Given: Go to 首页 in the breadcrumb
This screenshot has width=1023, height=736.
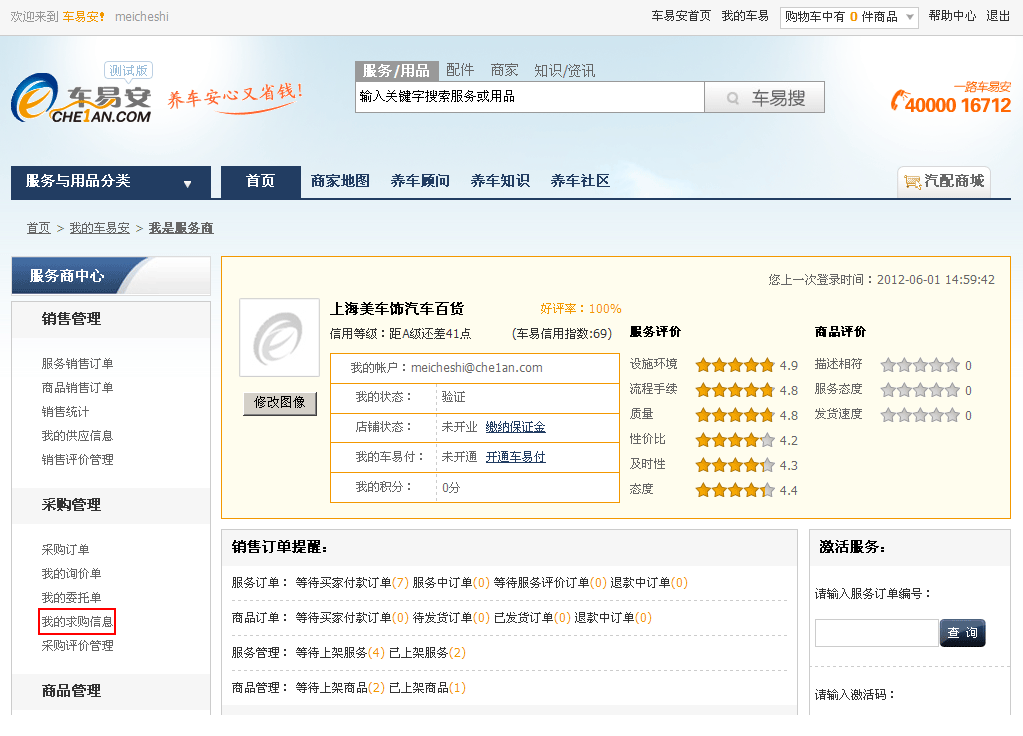Looking at the screenshot, I should (x=38, y=228).
